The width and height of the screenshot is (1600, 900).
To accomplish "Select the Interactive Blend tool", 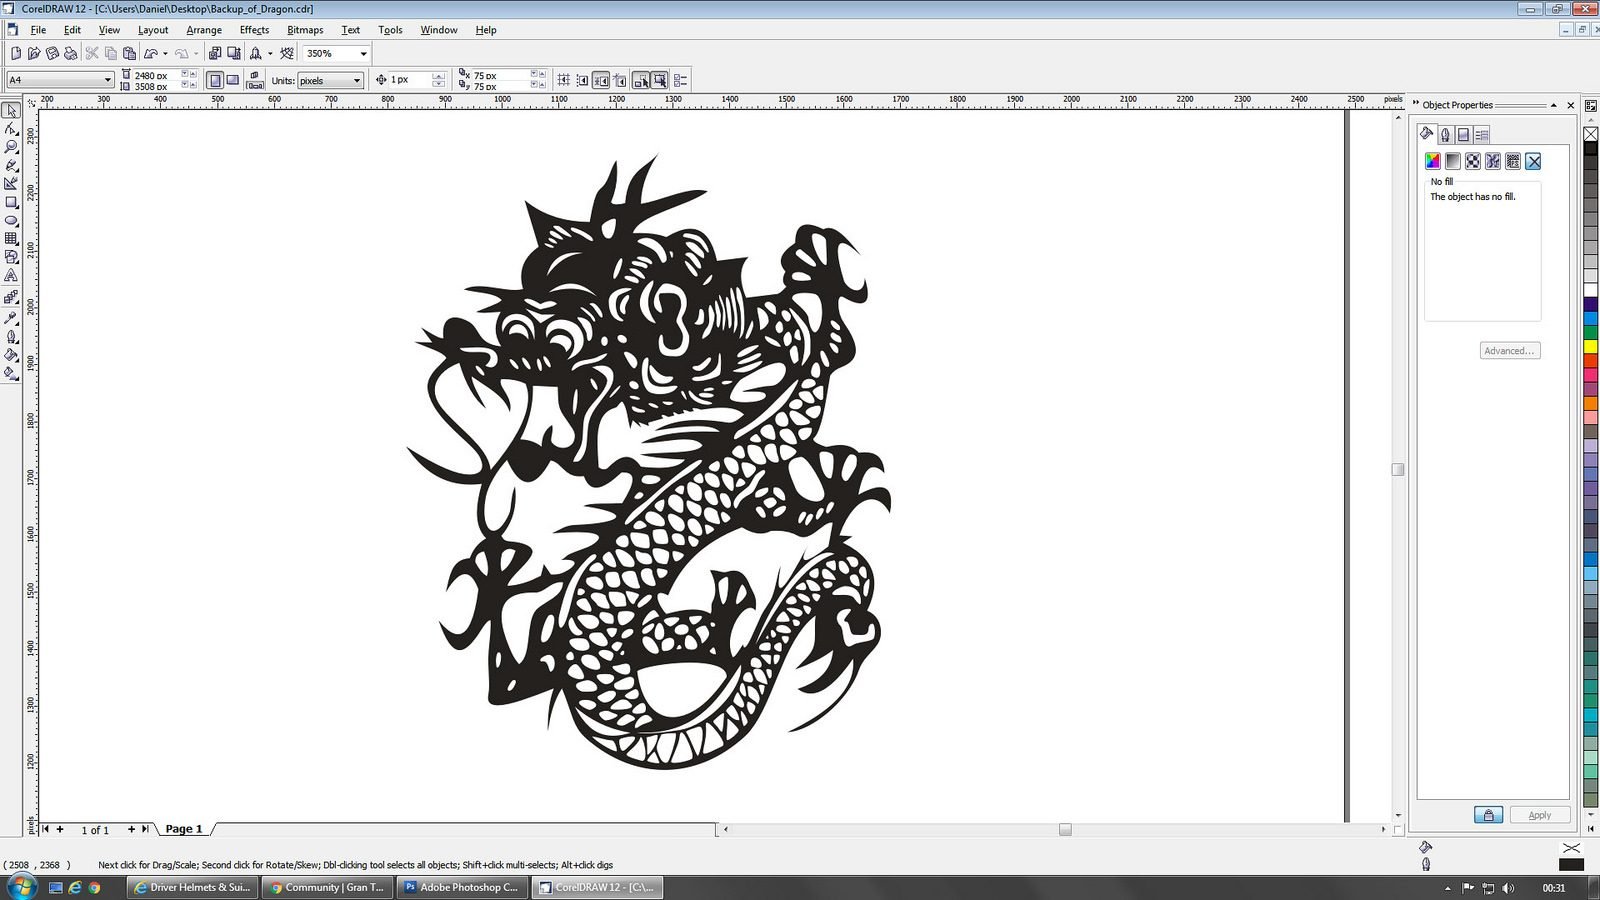I will point(11,297).
